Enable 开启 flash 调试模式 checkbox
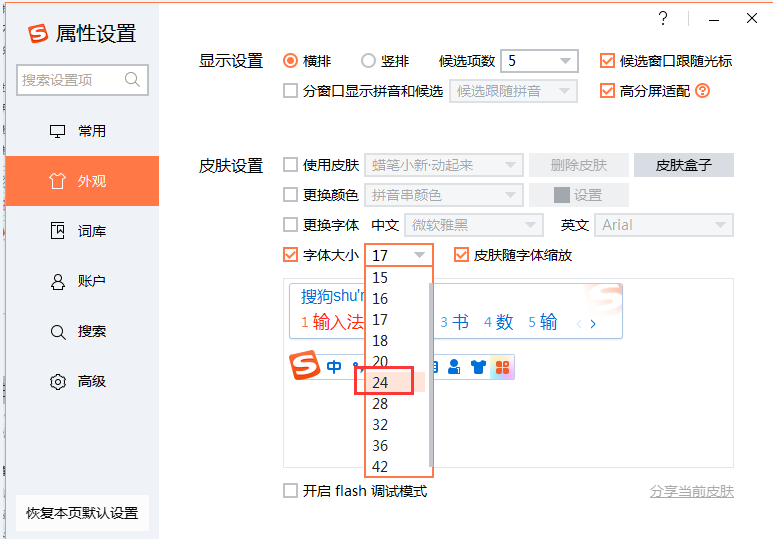 [290, 491]
